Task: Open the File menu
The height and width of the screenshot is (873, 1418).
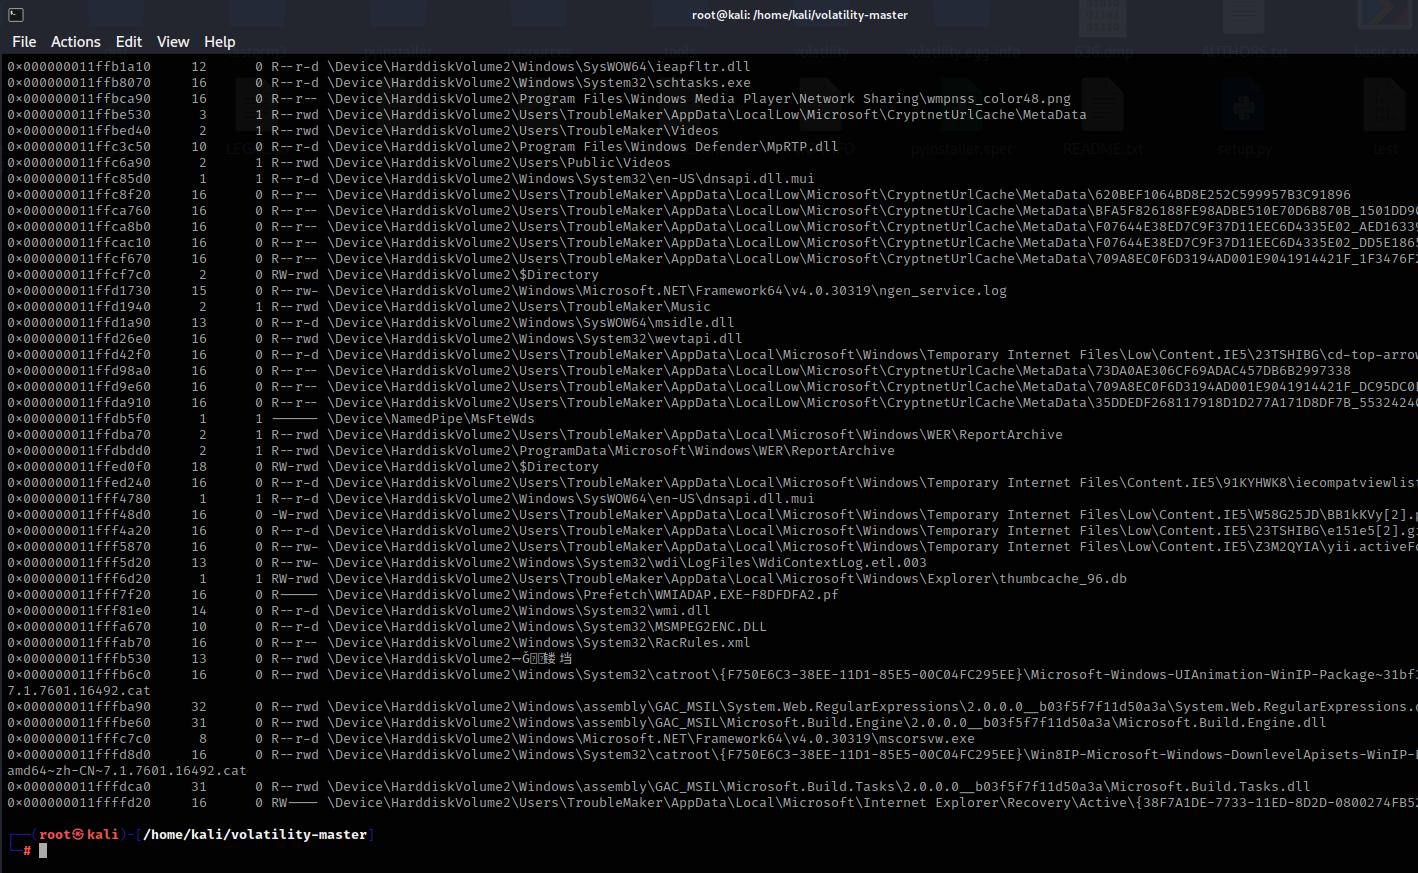Action: pos(24,41)
